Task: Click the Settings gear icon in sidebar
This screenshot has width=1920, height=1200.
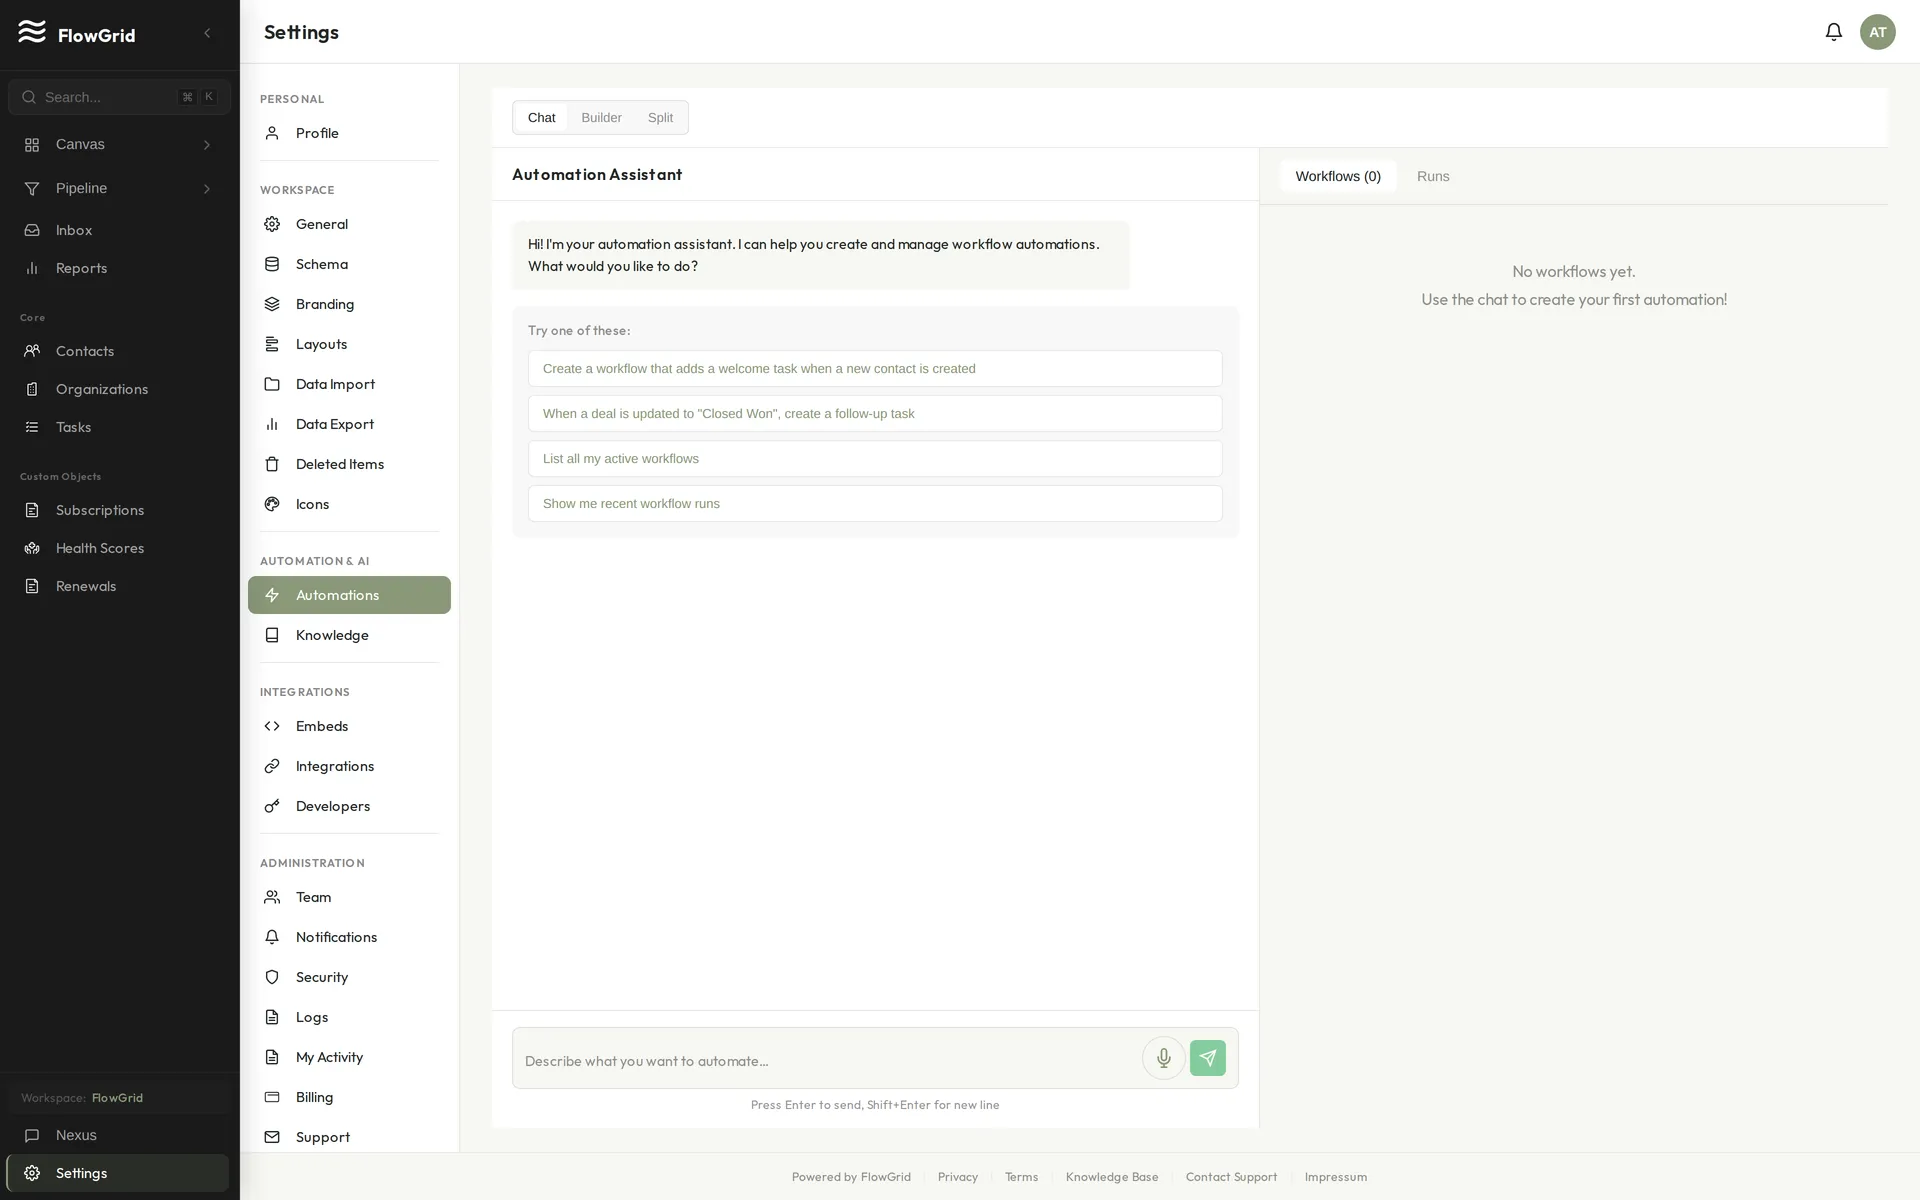Action: point(32,1173)
